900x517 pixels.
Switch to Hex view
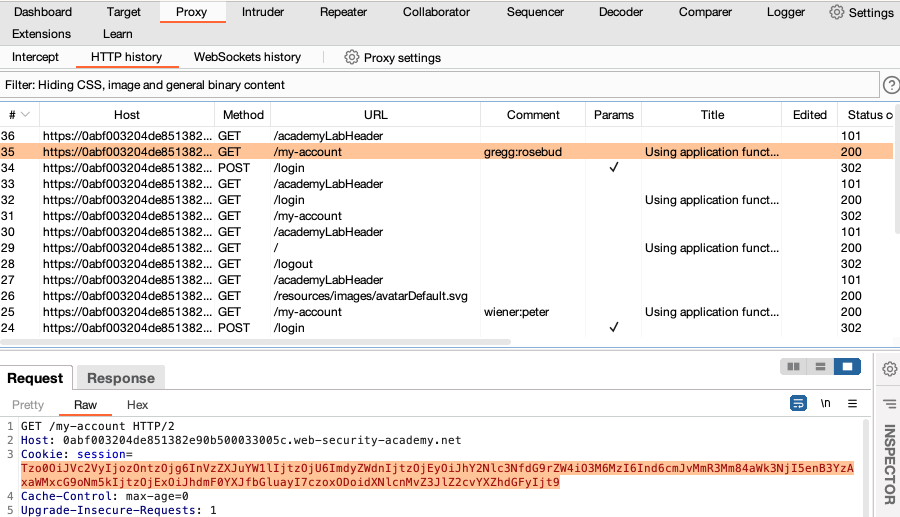click(x=138, y=405)
